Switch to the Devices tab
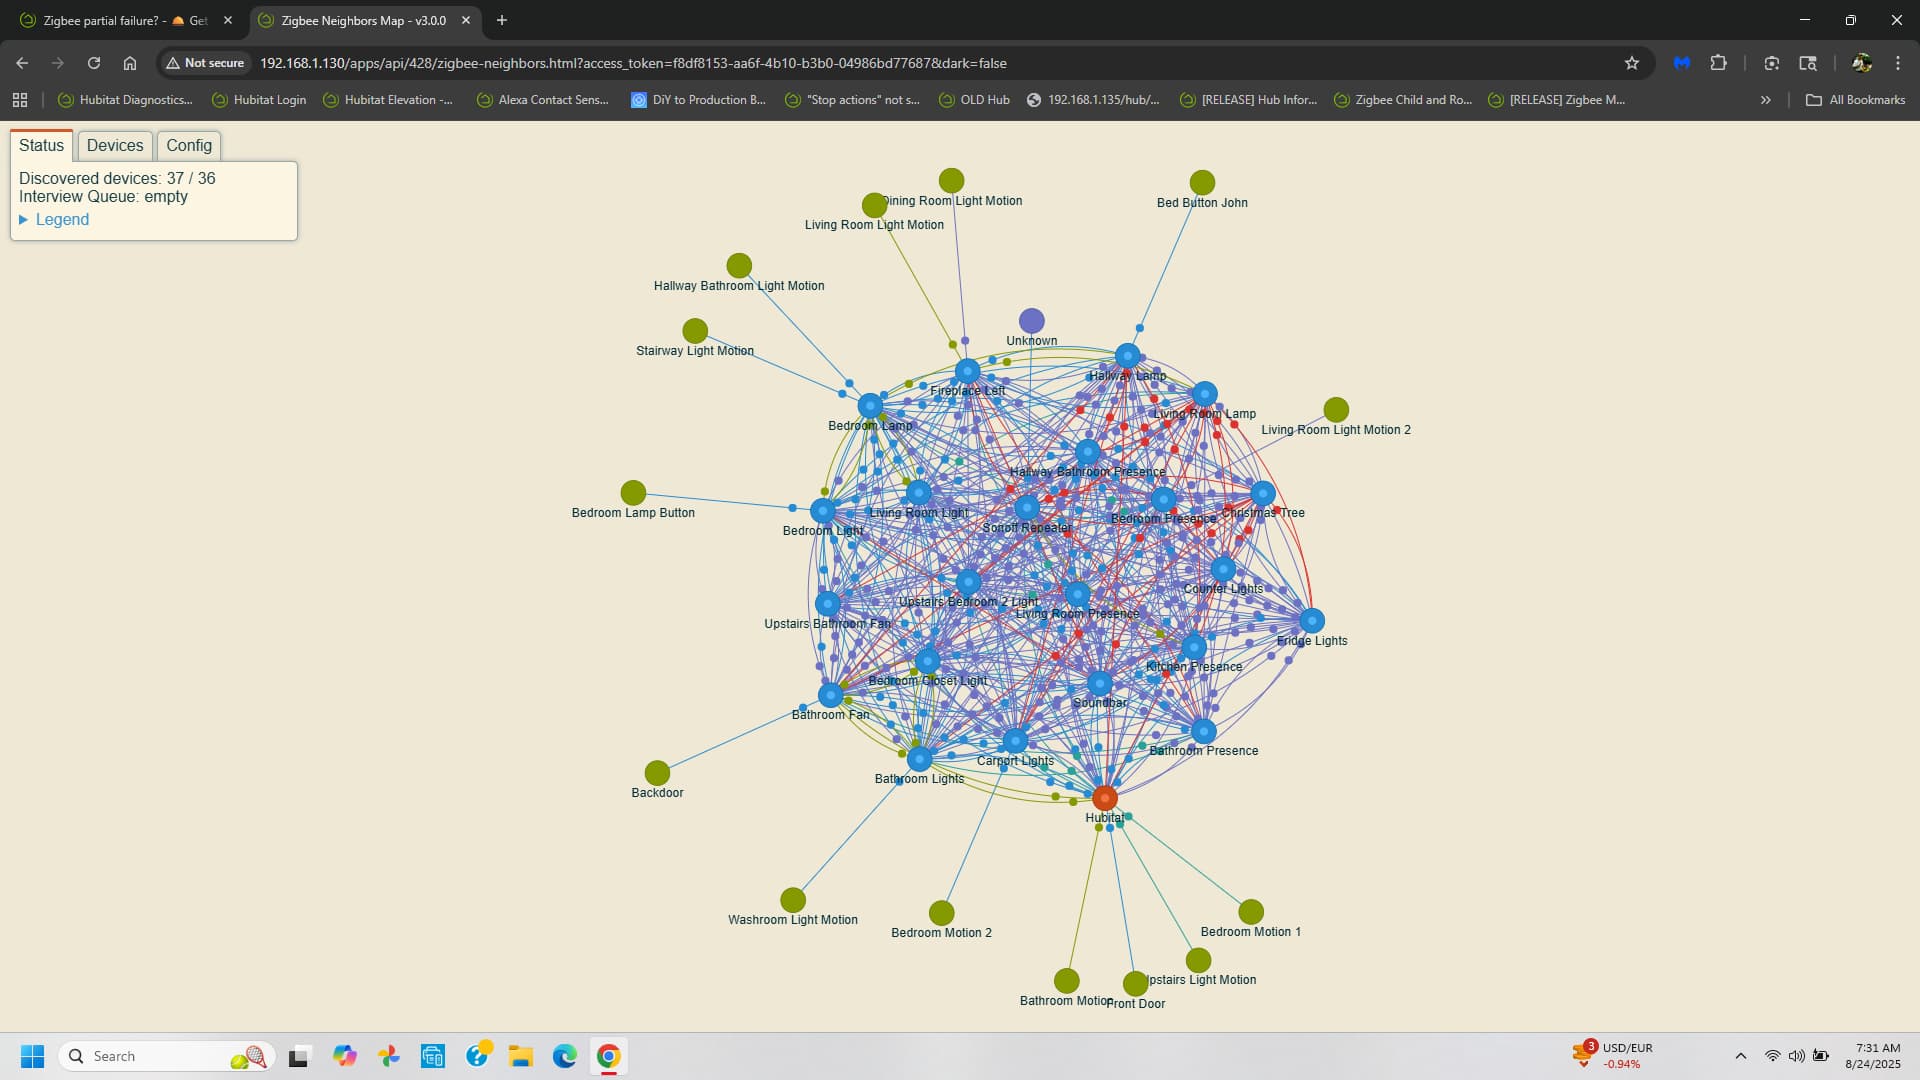 click(x=115, y=146)
